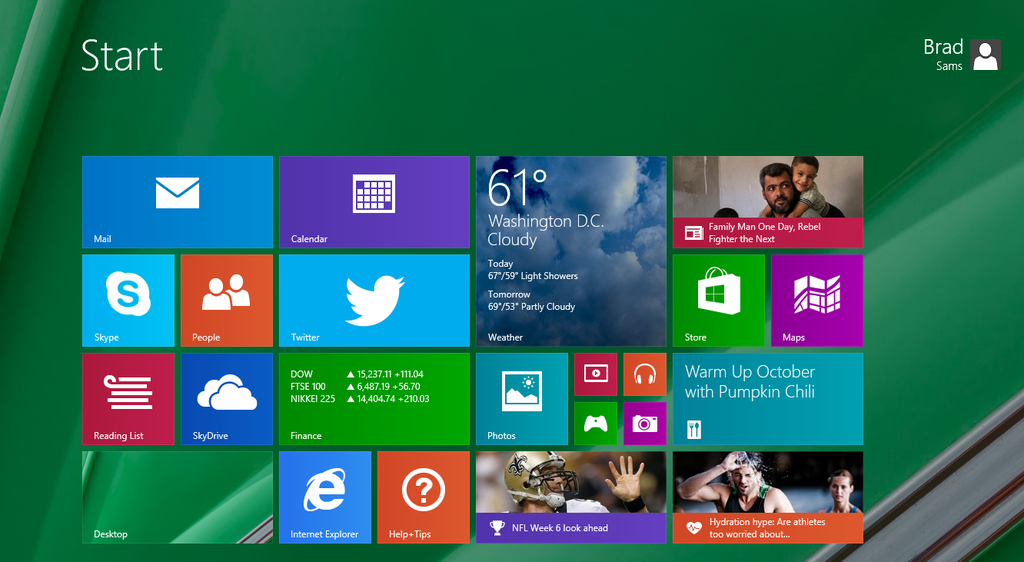The image size is (1024, 562).
Task: Open the Mail tile
Action: [x=177, y=202]
